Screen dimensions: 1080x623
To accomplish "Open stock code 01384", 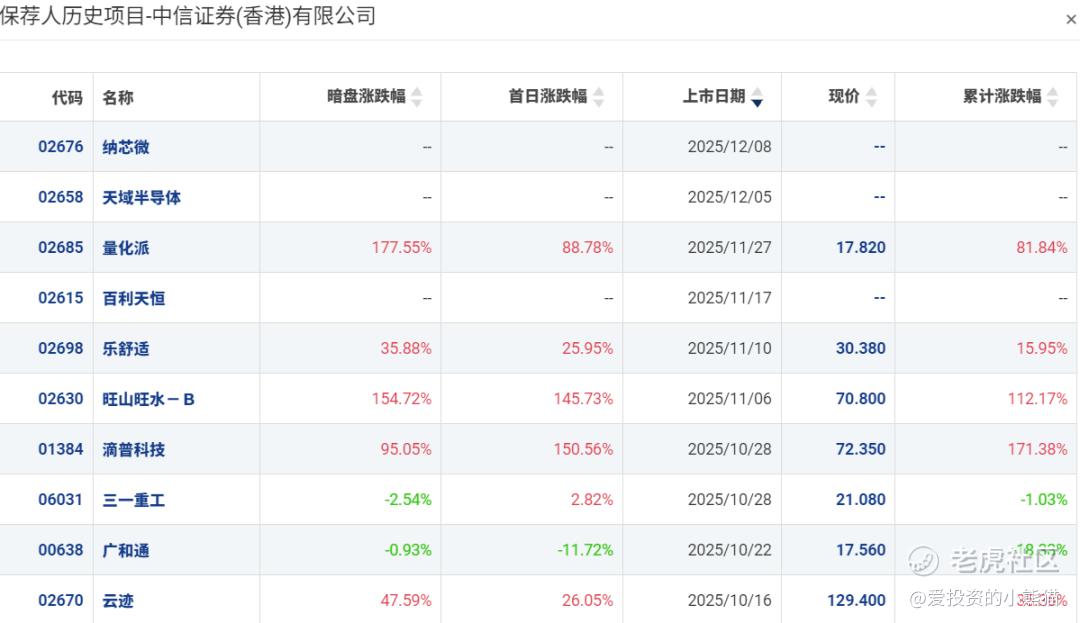I will click(61, 449).
